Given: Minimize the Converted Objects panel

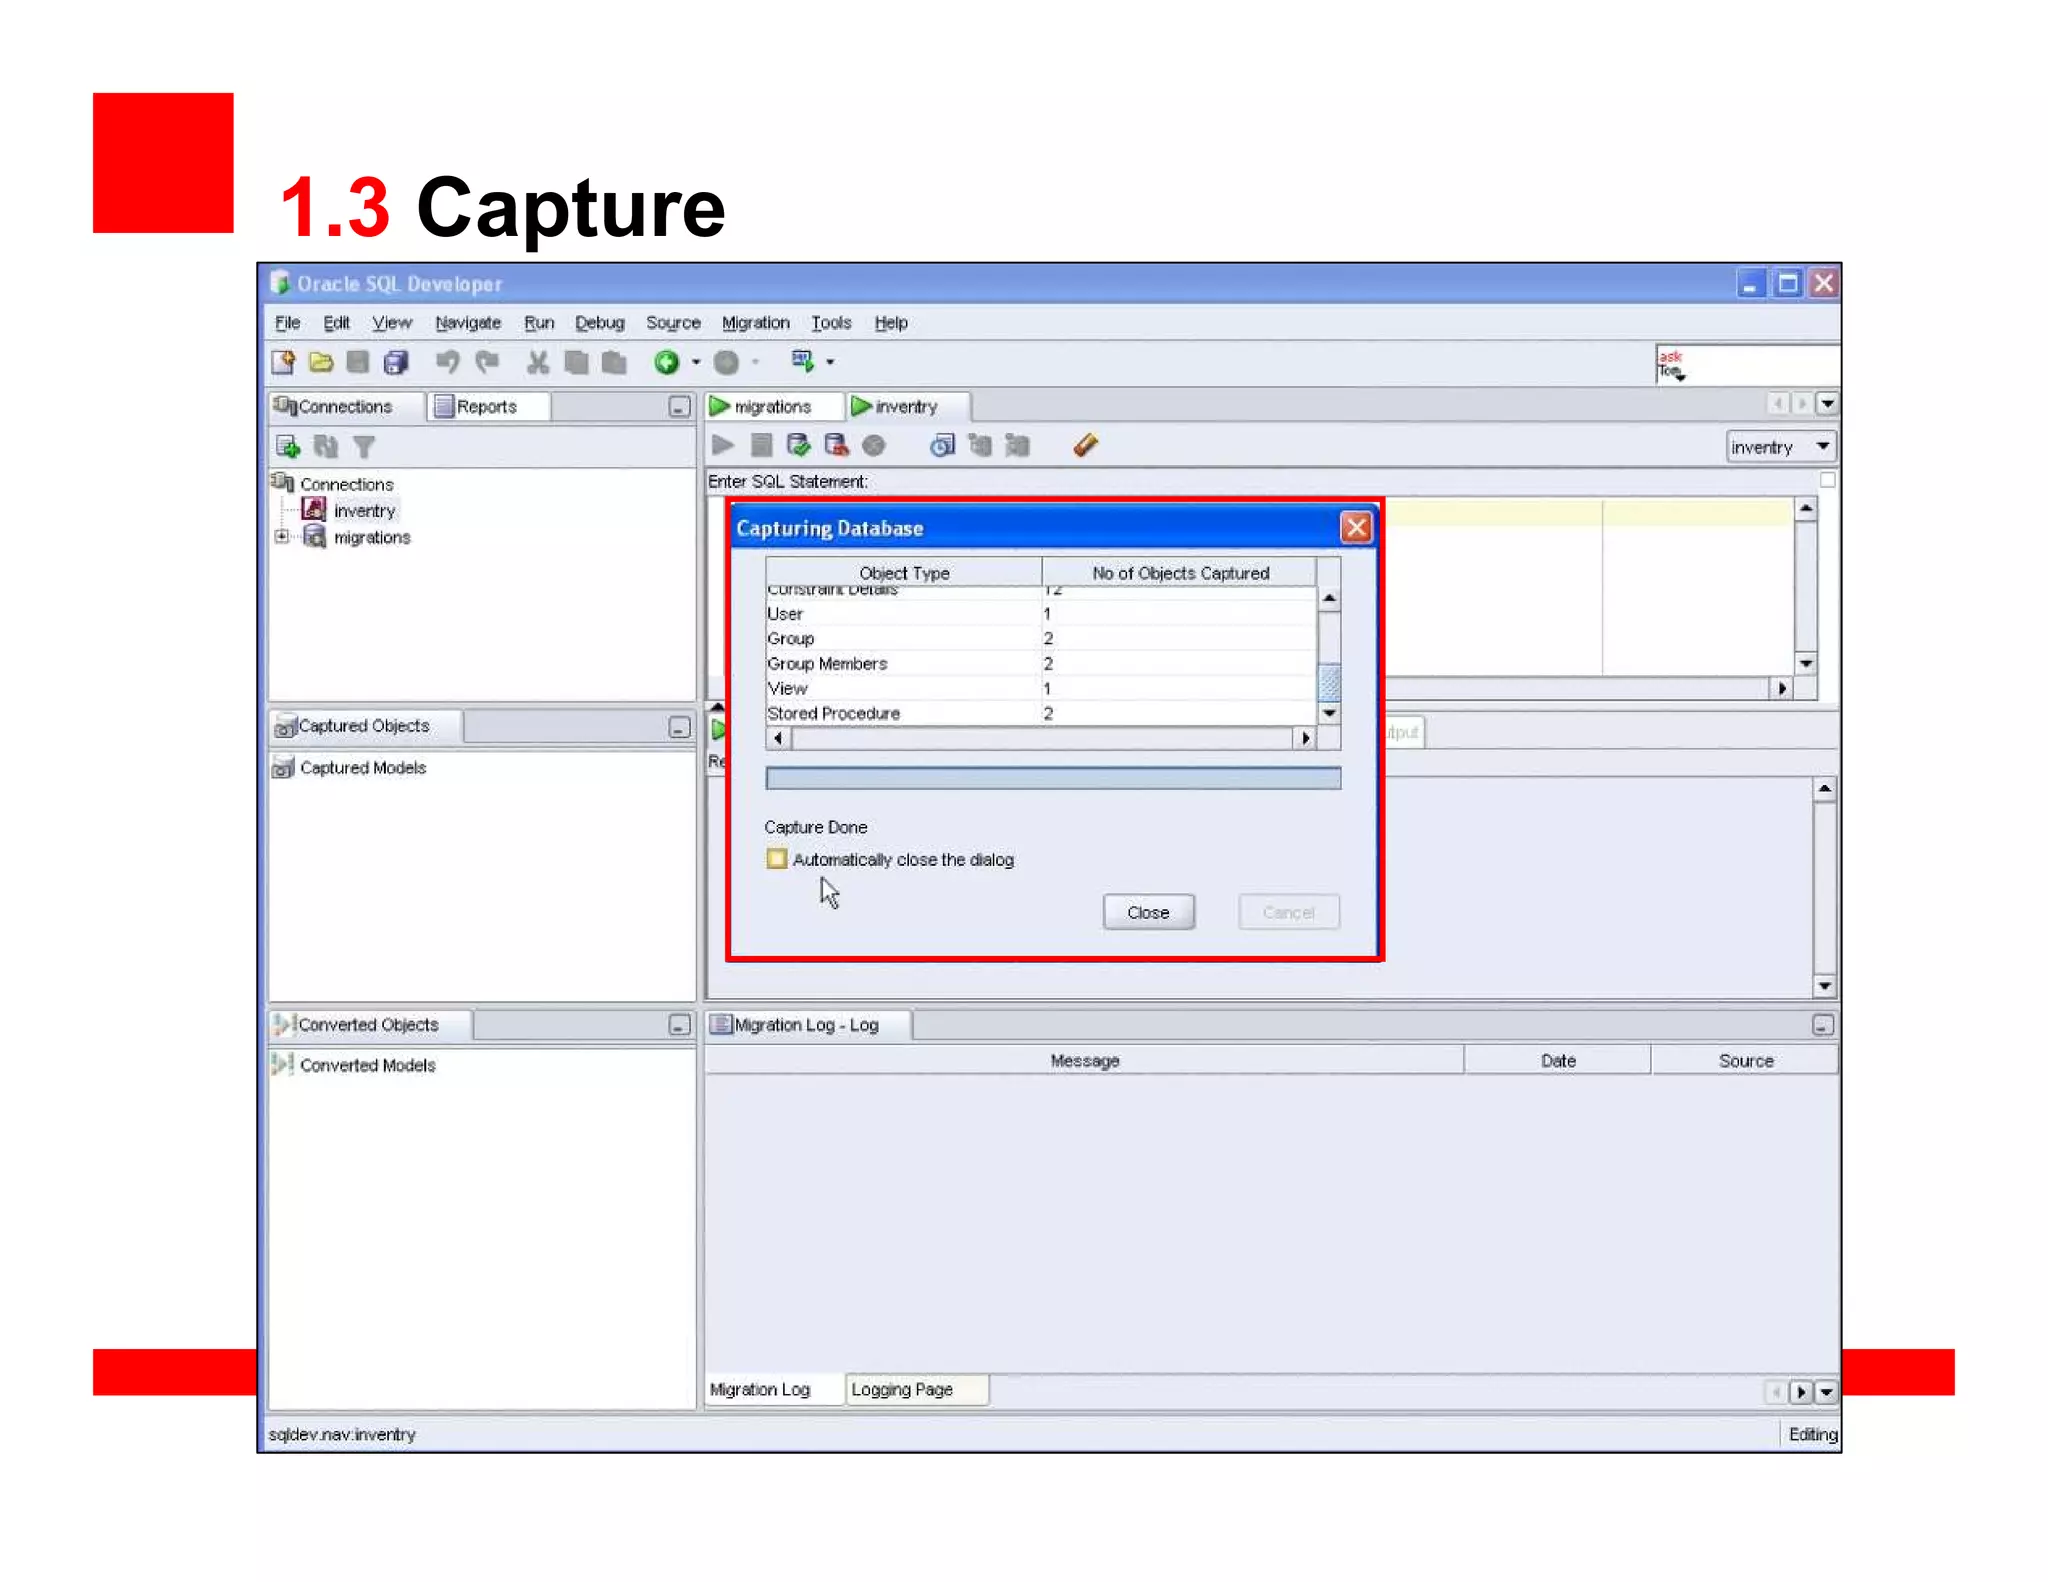Looking at the screenshot, I should pyautogui.click(x=679, y=1025).
